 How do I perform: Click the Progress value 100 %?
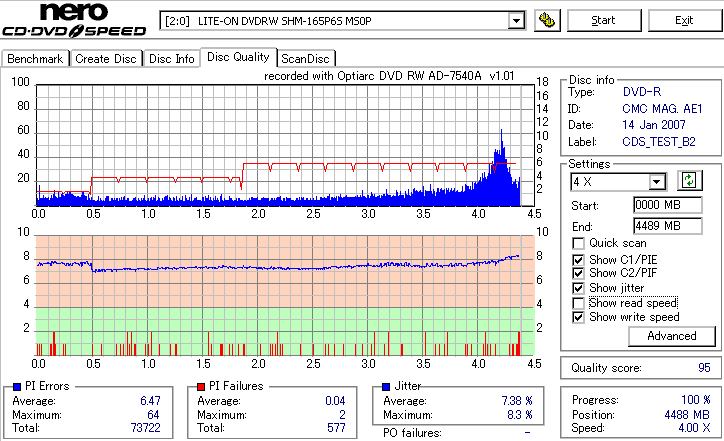(x=696, y=400)
